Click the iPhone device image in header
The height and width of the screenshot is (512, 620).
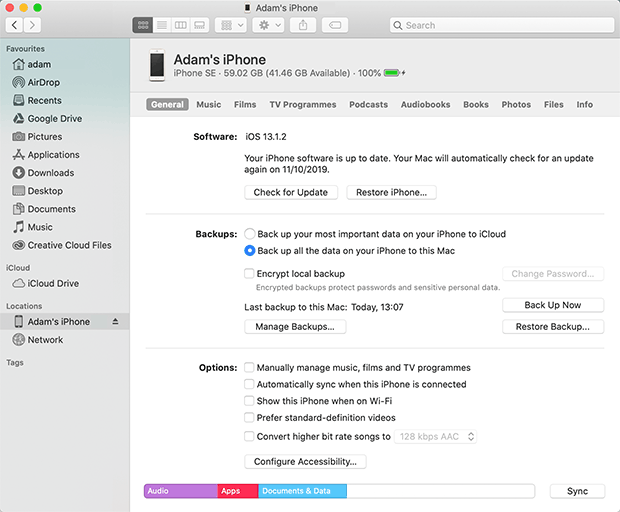[x=157, y=66]
